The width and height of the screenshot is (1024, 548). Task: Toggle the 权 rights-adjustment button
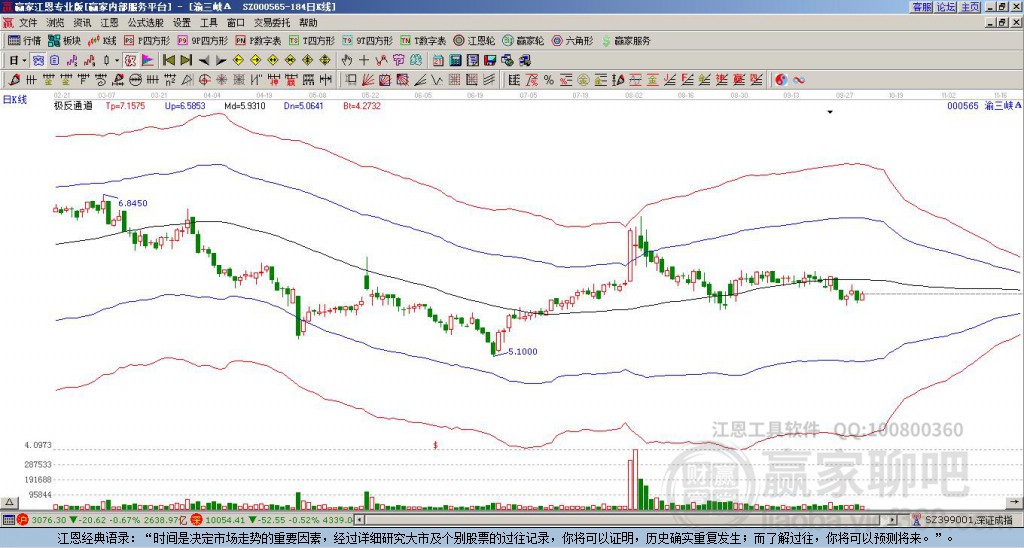130,61
